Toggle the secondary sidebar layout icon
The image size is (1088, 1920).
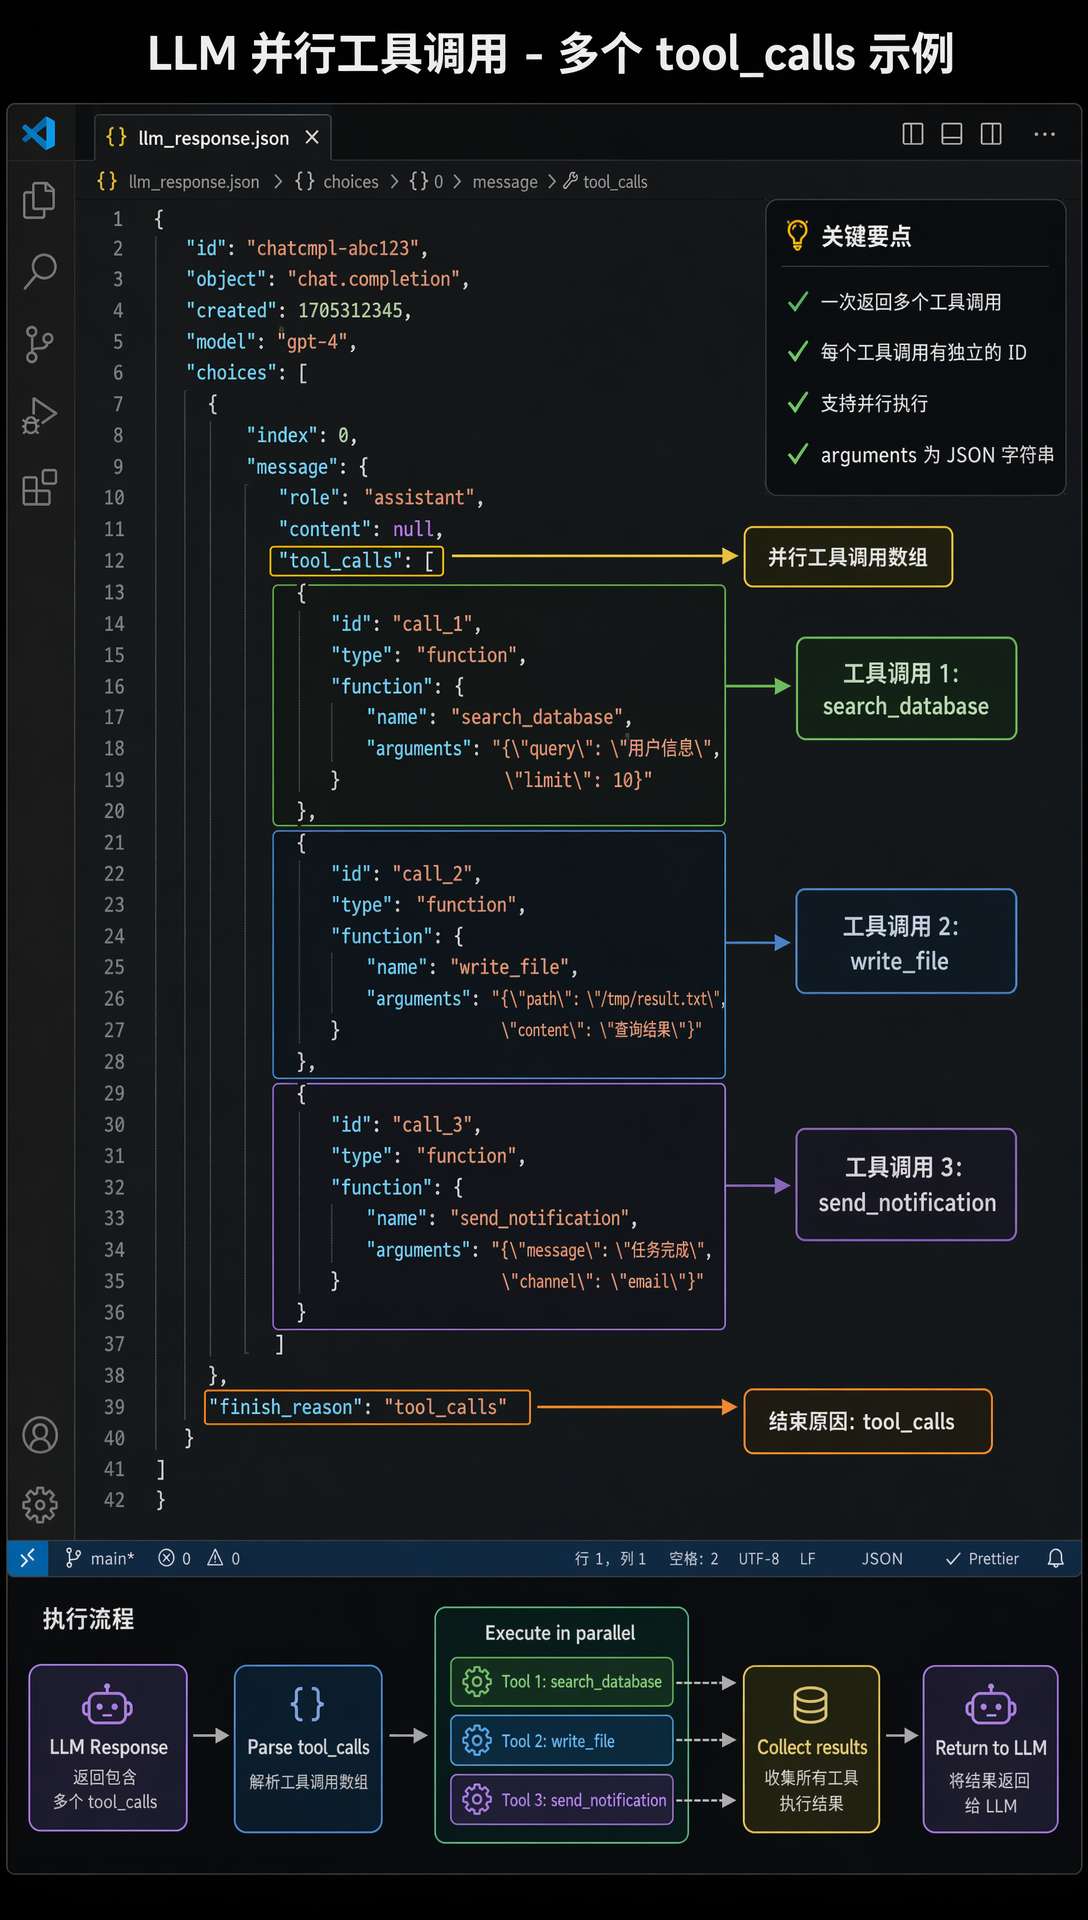pos(991,134)
